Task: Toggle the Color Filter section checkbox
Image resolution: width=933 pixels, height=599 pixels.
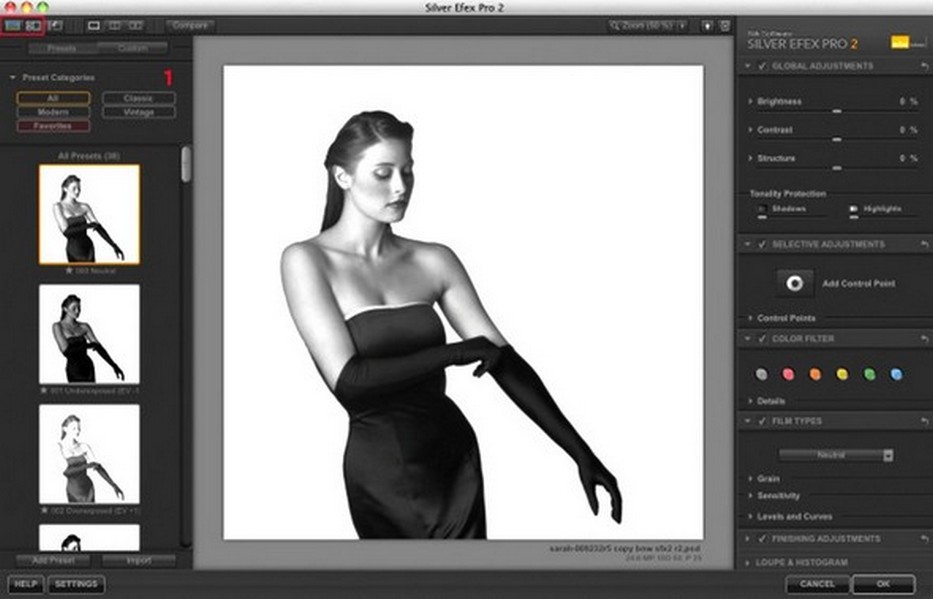Action: [762, 339]
